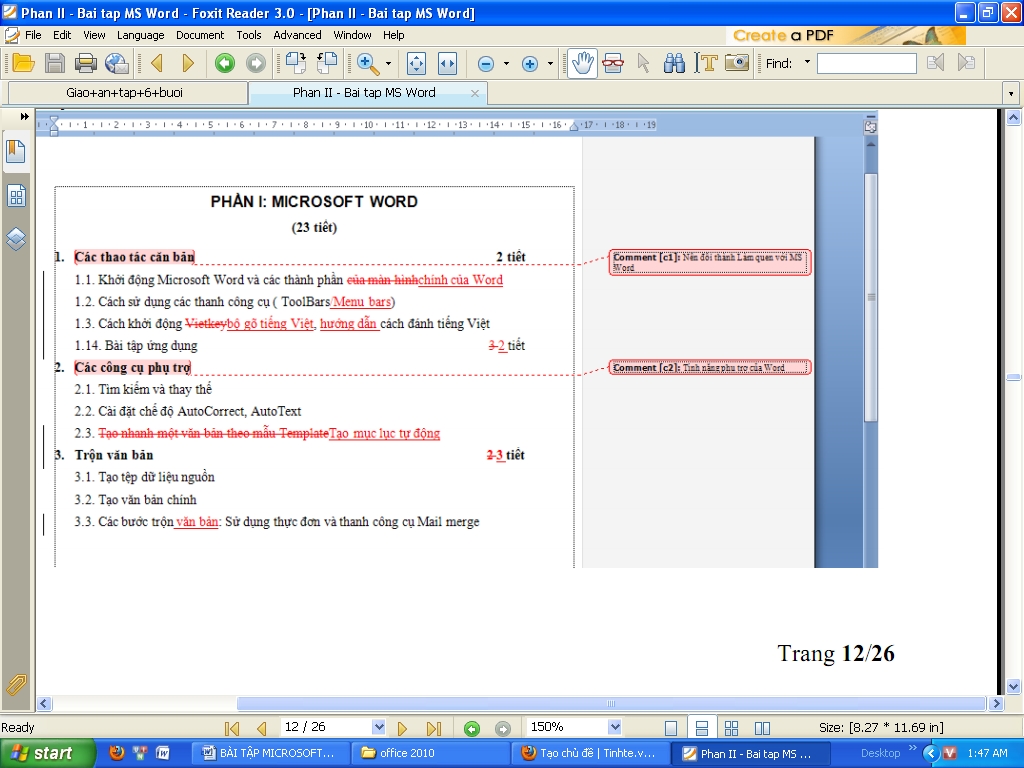Zoom out with the minus icon
Screen dimensions: 1024x768
pos(487,63)
